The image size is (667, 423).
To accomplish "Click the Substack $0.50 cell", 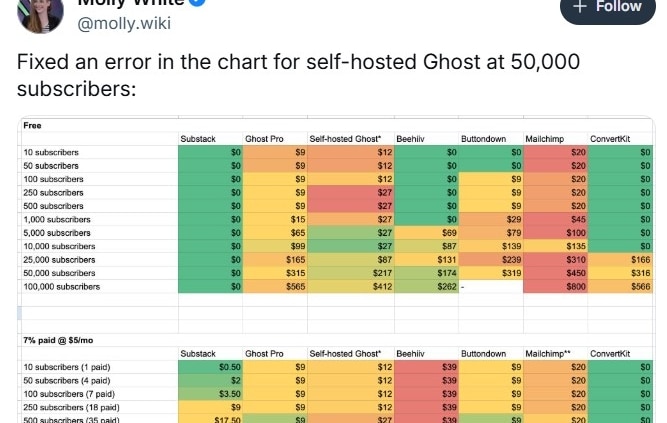I will coord(210,367).
